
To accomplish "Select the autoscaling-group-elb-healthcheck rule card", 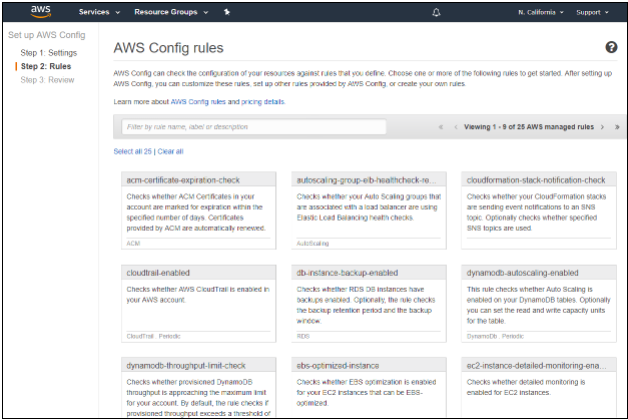I will pos(368,211).
